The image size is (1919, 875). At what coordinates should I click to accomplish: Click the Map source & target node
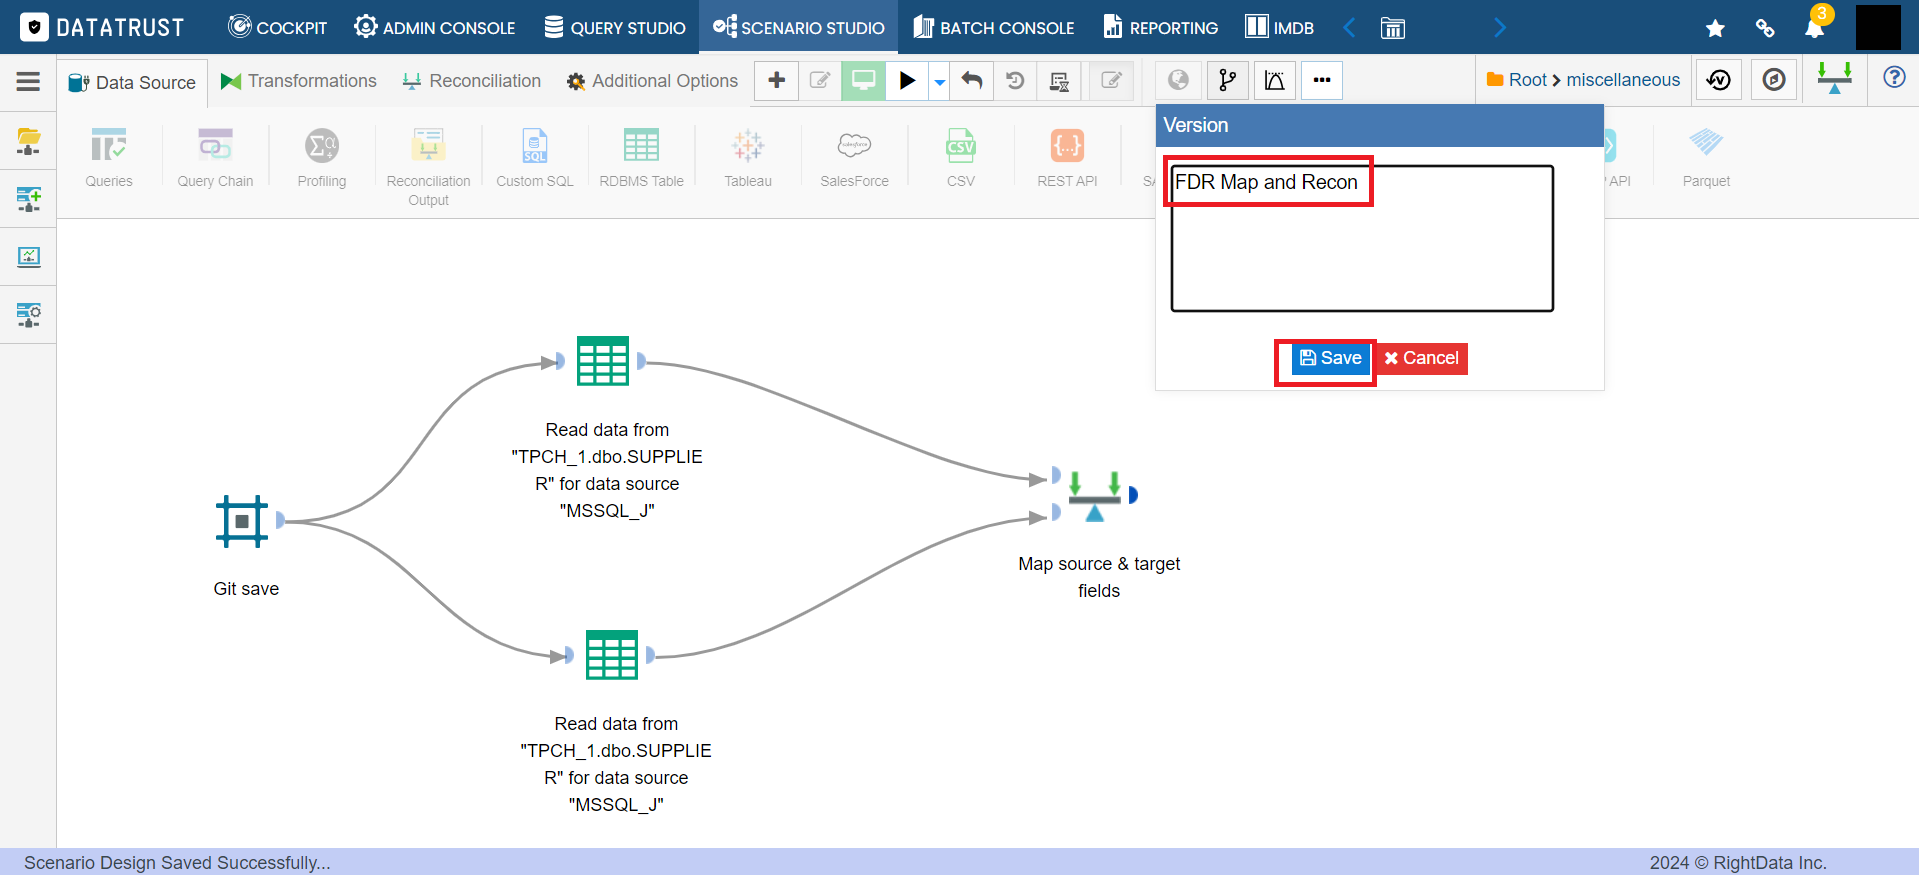[1094, 495]
